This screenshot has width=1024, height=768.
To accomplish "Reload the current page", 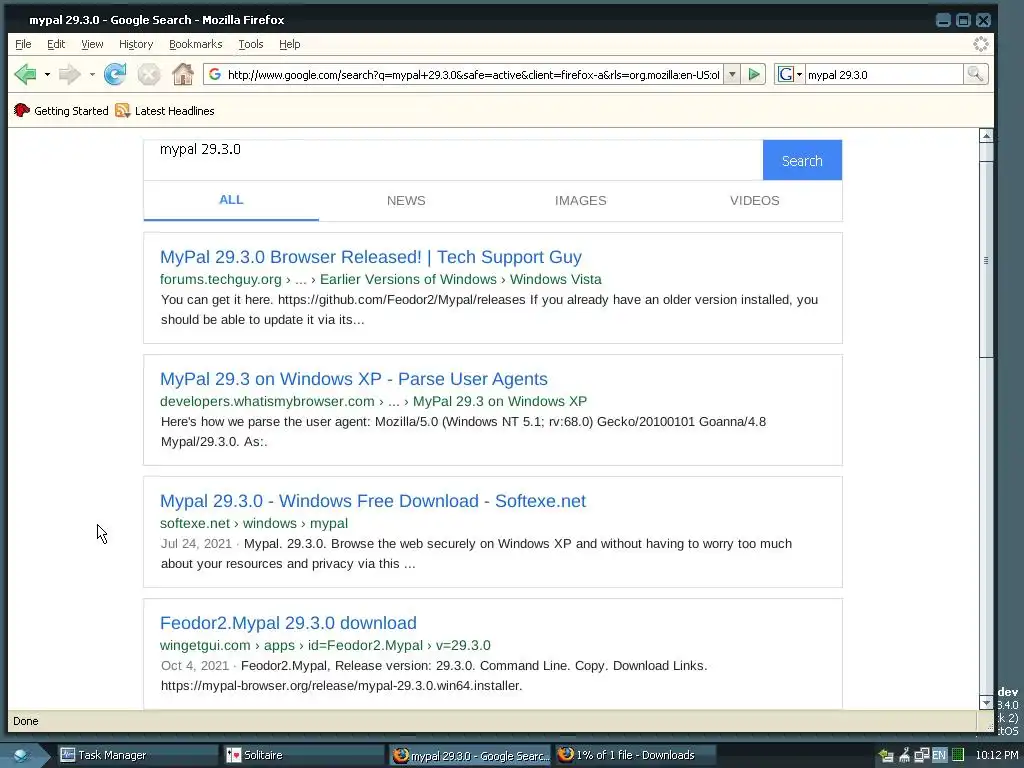I will point(115,74).
